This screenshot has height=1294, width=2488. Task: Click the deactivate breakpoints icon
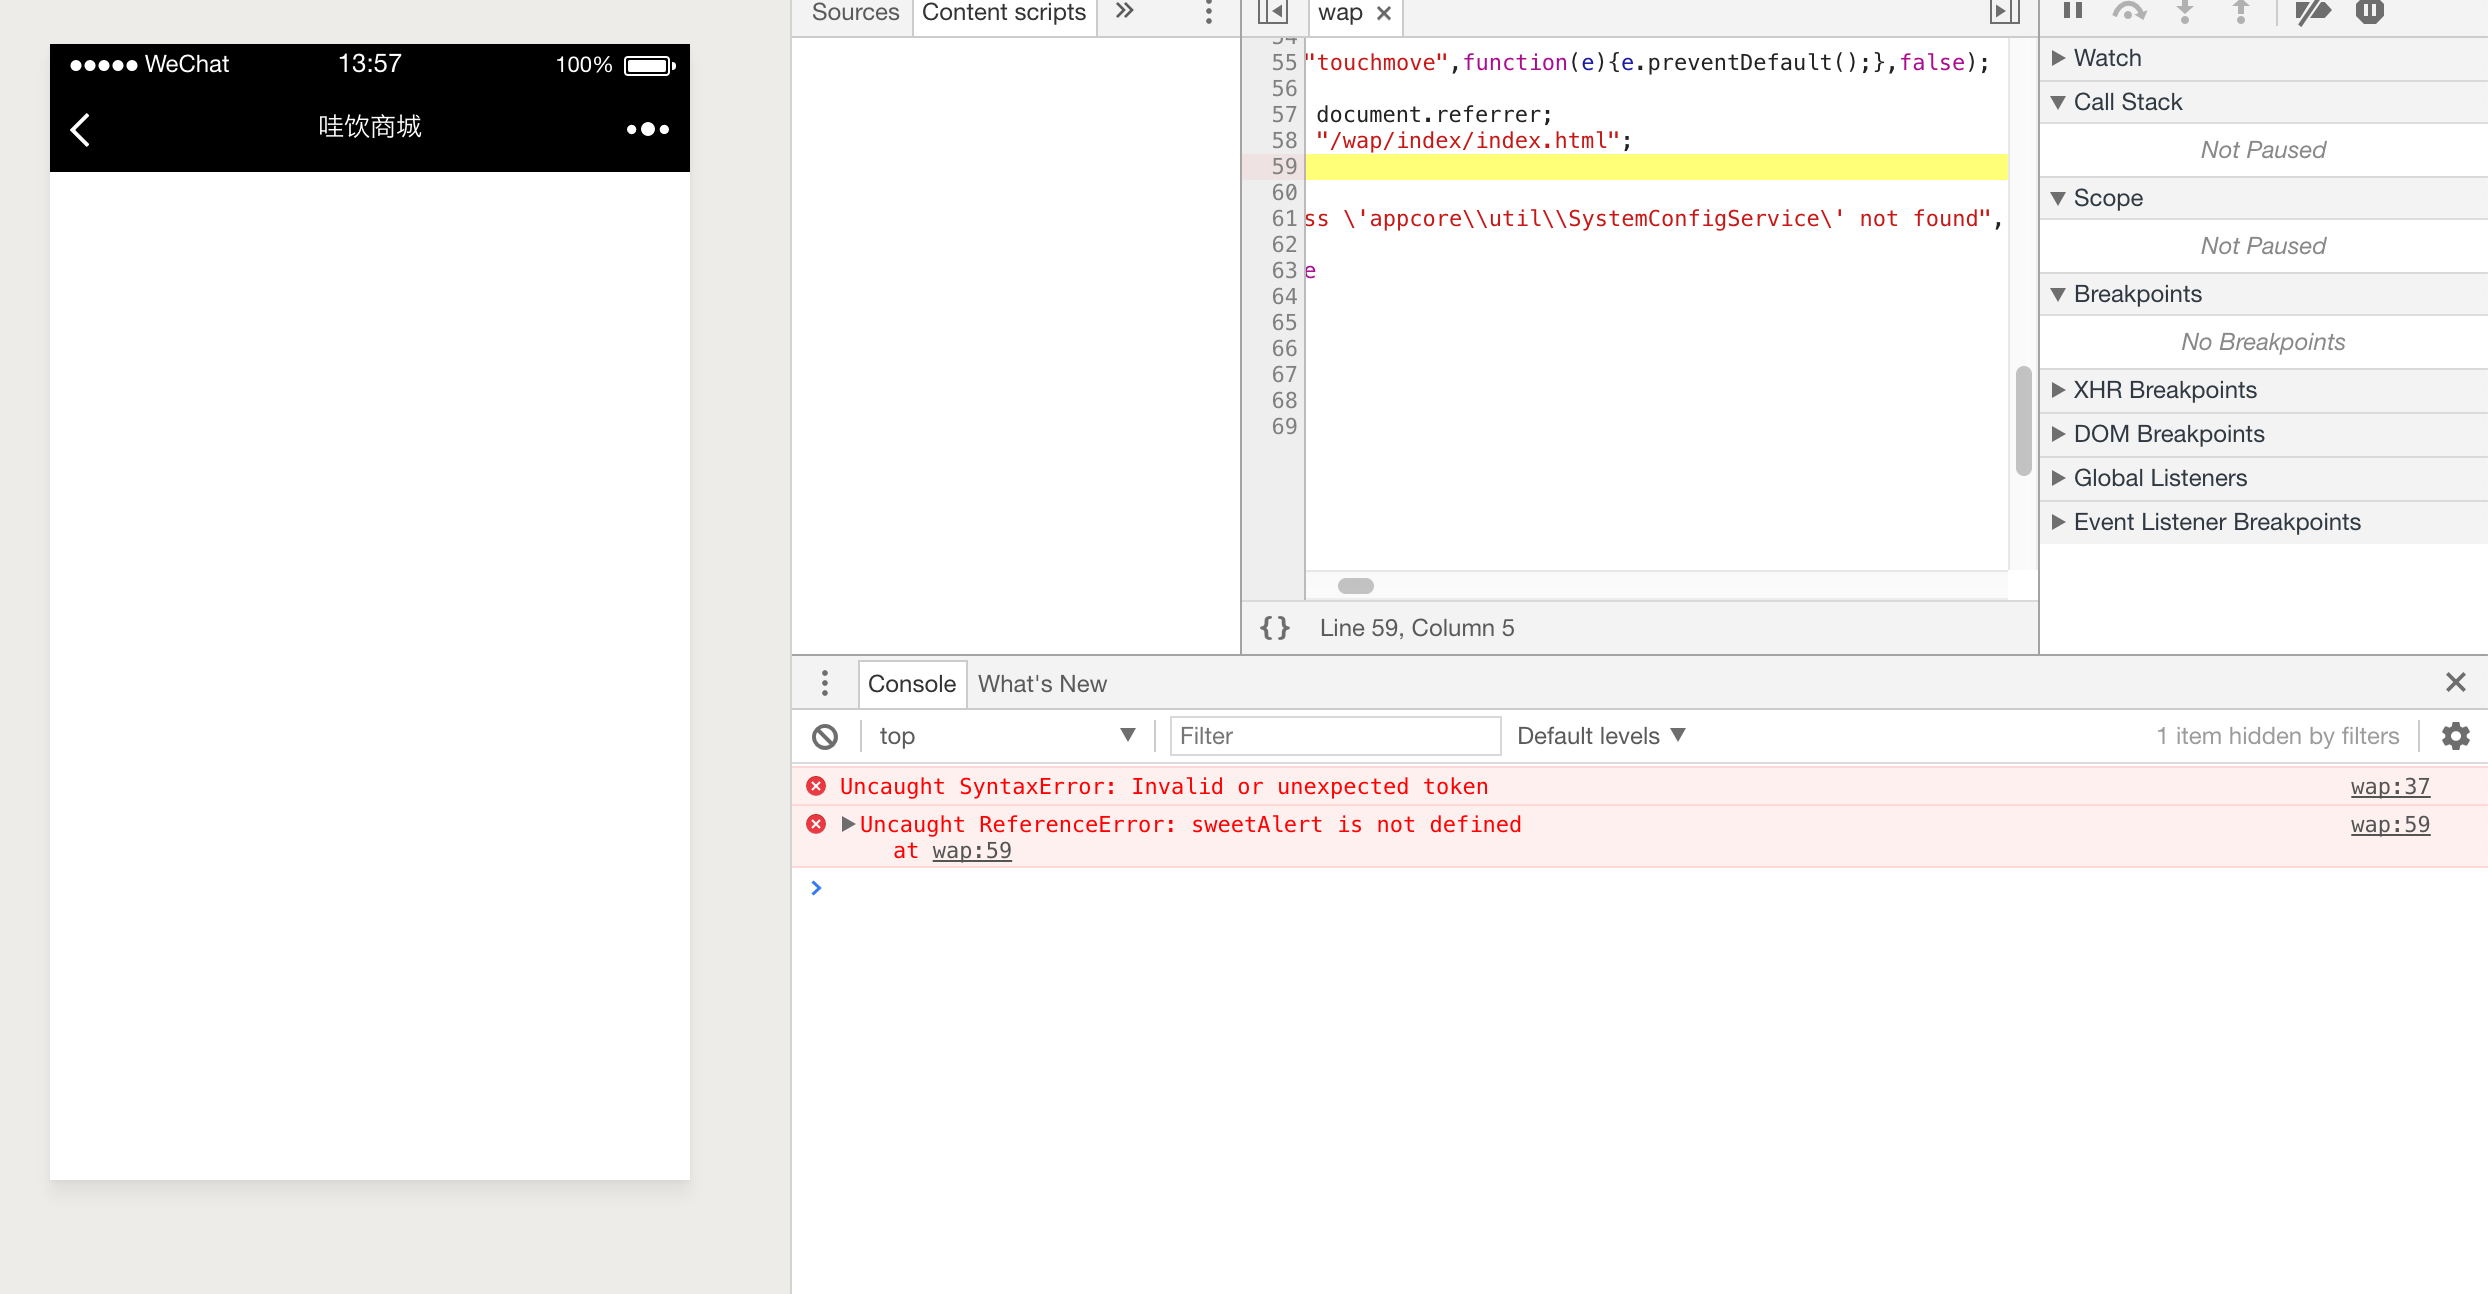(x=2310, y=13)
